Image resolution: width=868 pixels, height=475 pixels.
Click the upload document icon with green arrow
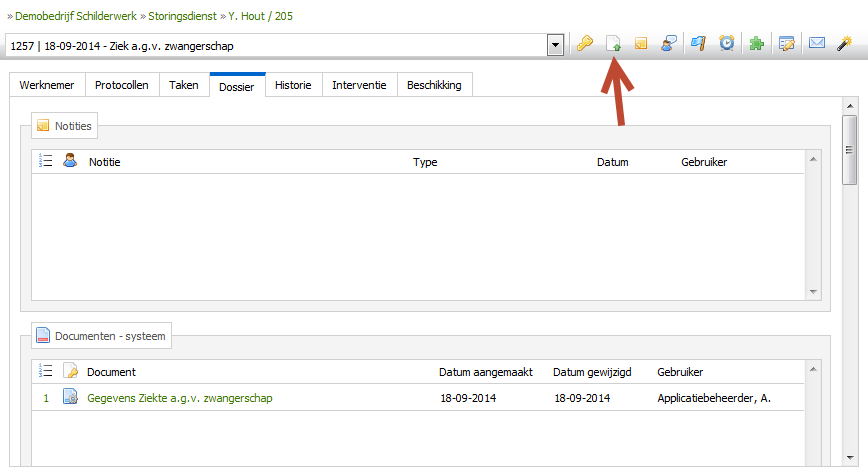coord(614,44)
